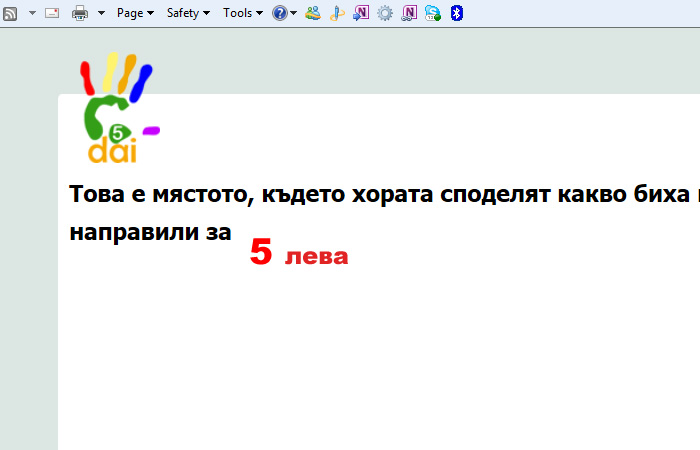The height and width of the screenshot is (450, 700).
Task: Click the Send to OneNote icon
Action: click(x=361, y=13)
